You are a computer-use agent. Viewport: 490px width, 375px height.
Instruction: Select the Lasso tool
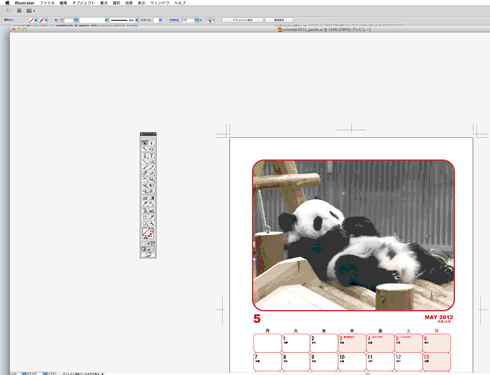tap(152, 149)
